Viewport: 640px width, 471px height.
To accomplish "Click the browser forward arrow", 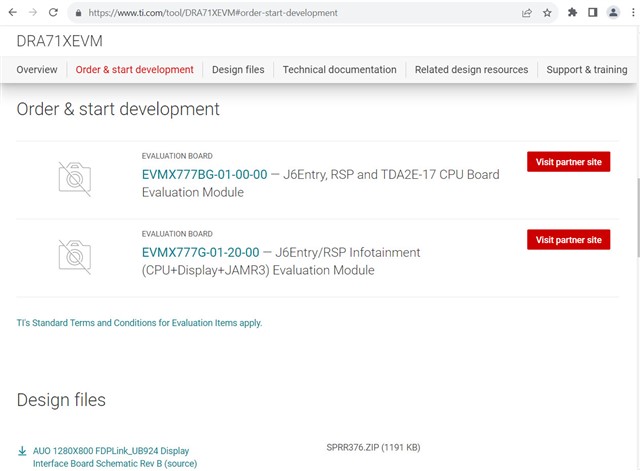I will (x=33, y=13).
